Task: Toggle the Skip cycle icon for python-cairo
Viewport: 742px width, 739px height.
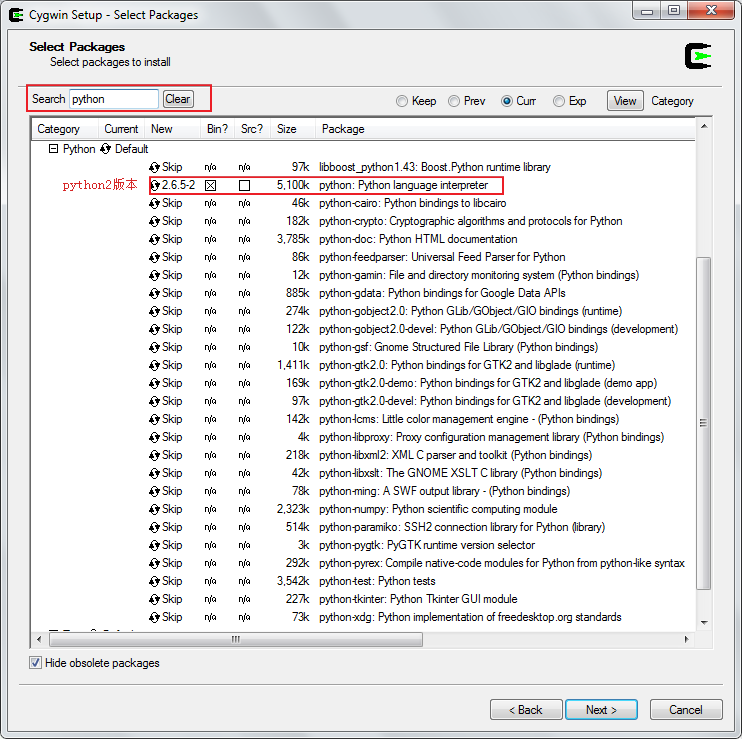Action: click(154, 203)
